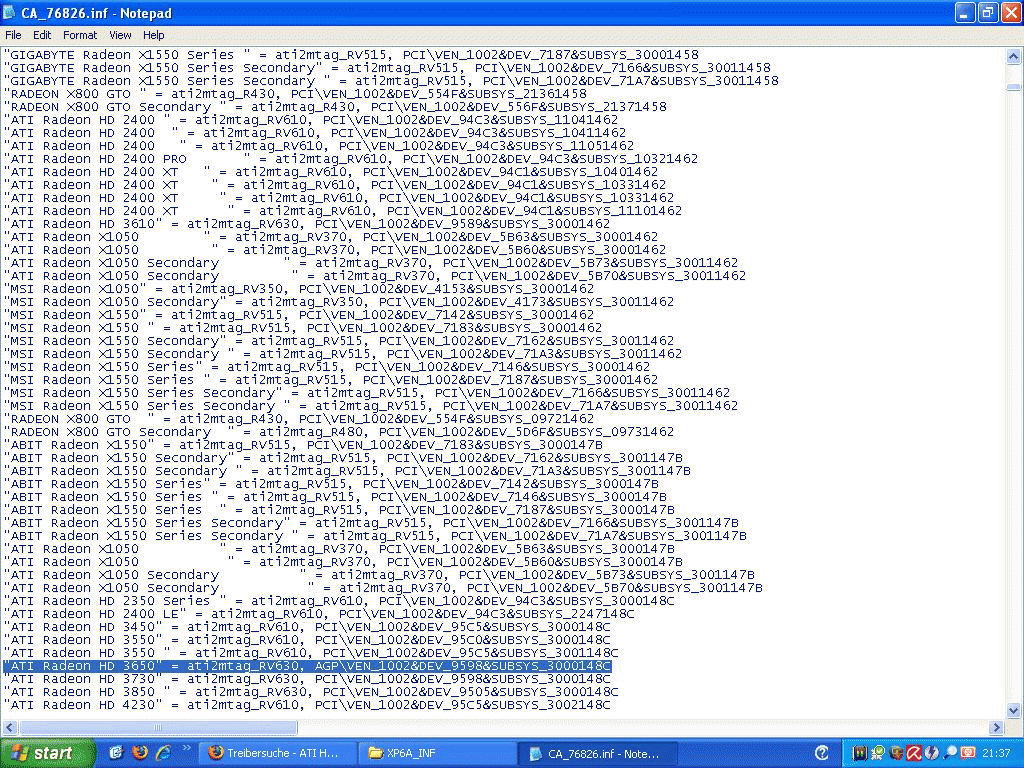Image resolution: width=1024 pixels, height=768 pixels.
Task: Click the GIGABYTE Radeon X1550 Series line with DEV_7187
Action: coord(351,55)
